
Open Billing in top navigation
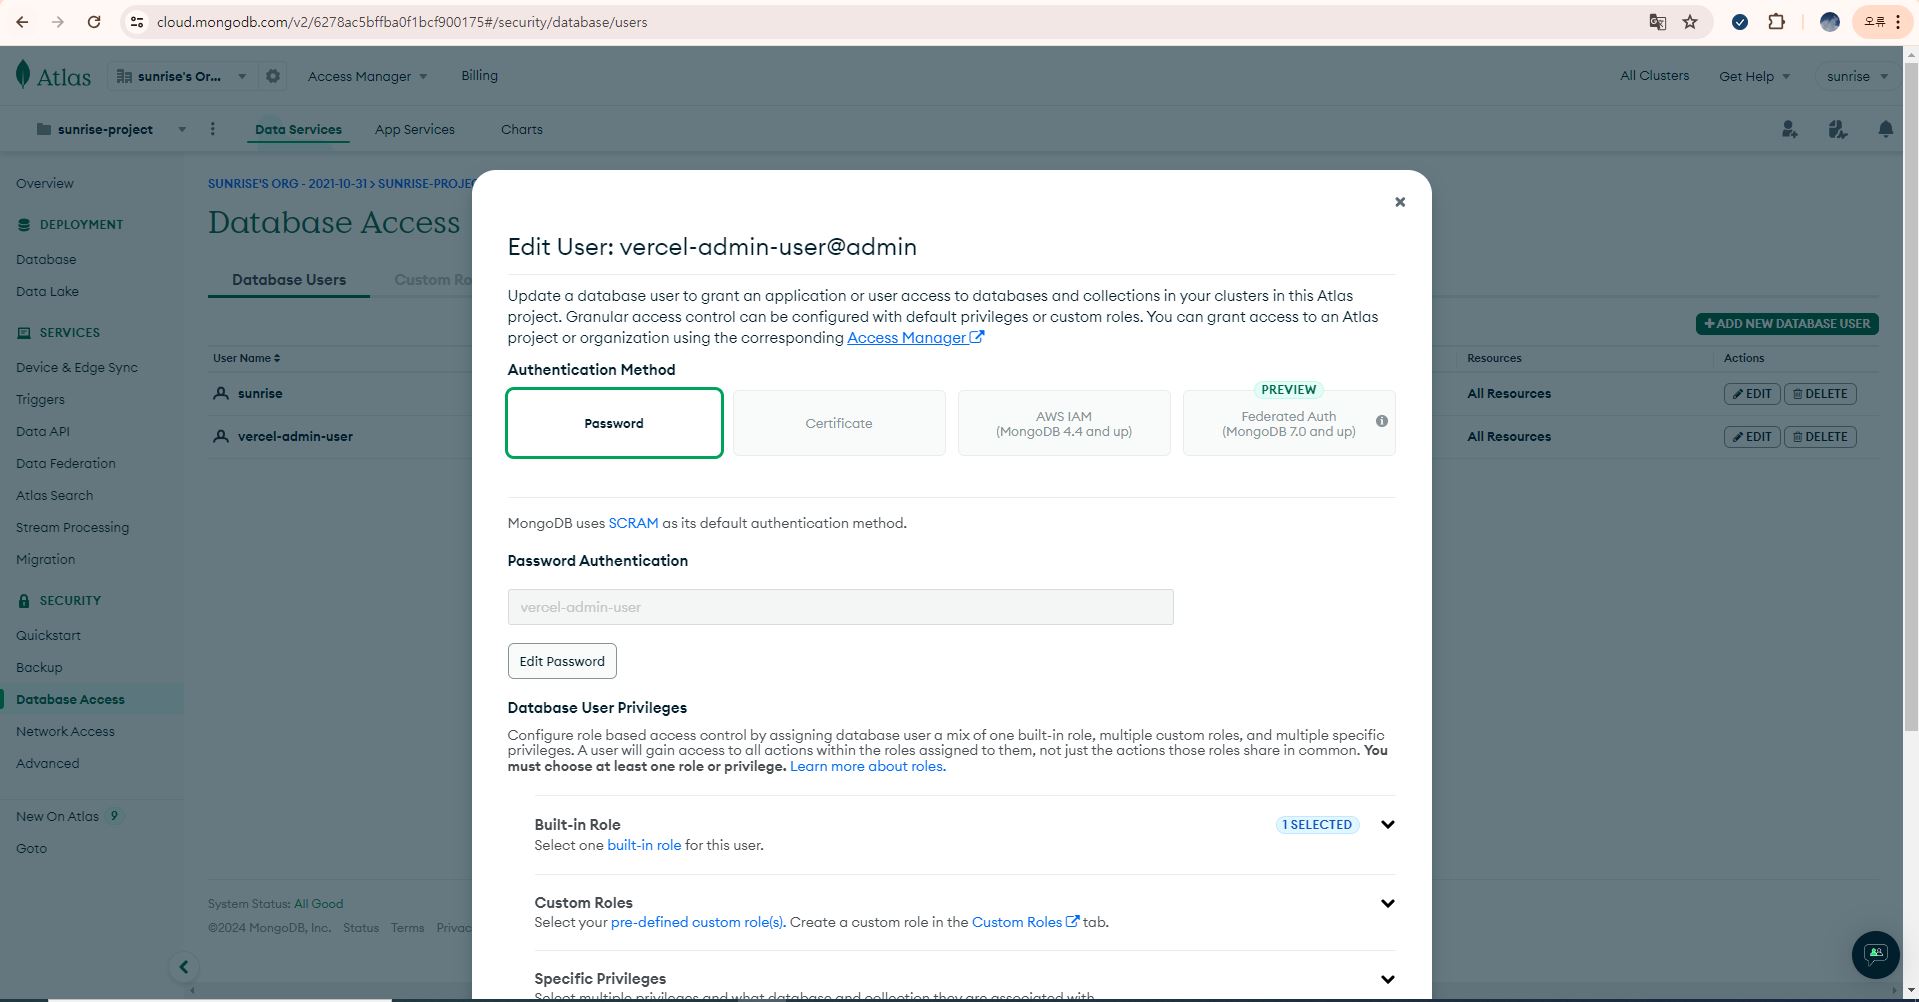[479, 75]
